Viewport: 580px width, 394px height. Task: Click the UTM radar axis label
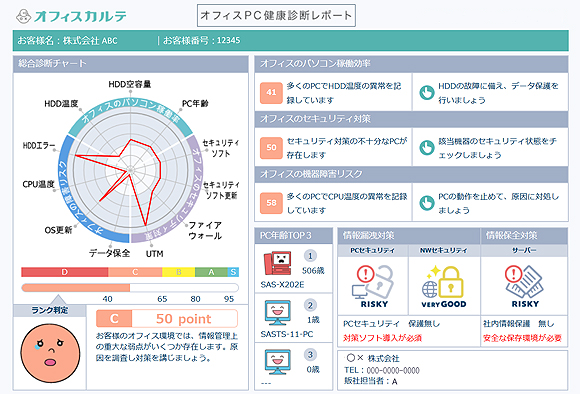155,254
